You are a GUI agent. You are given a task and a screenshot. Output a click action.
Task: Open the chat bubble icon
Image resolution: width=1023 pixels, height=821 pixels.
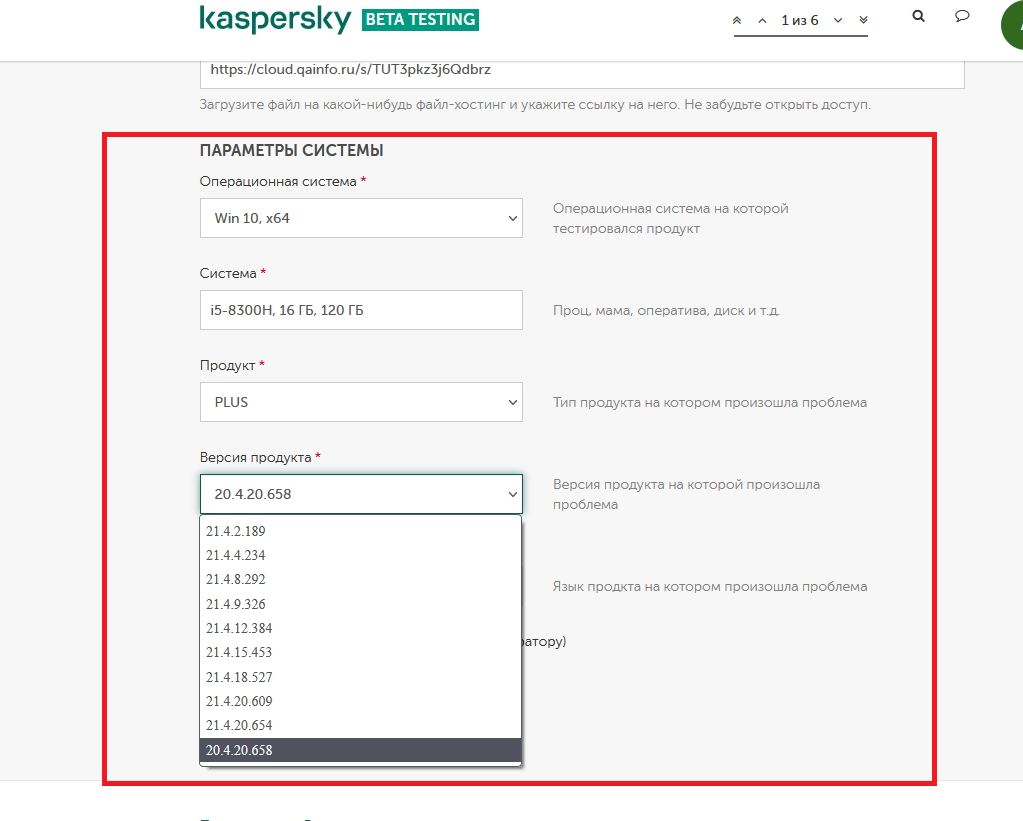[x=962, y=16]
